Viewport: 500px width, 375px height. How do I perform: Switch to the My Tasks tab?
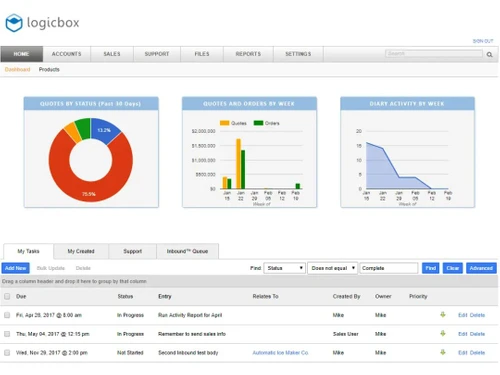click(28, 251)
